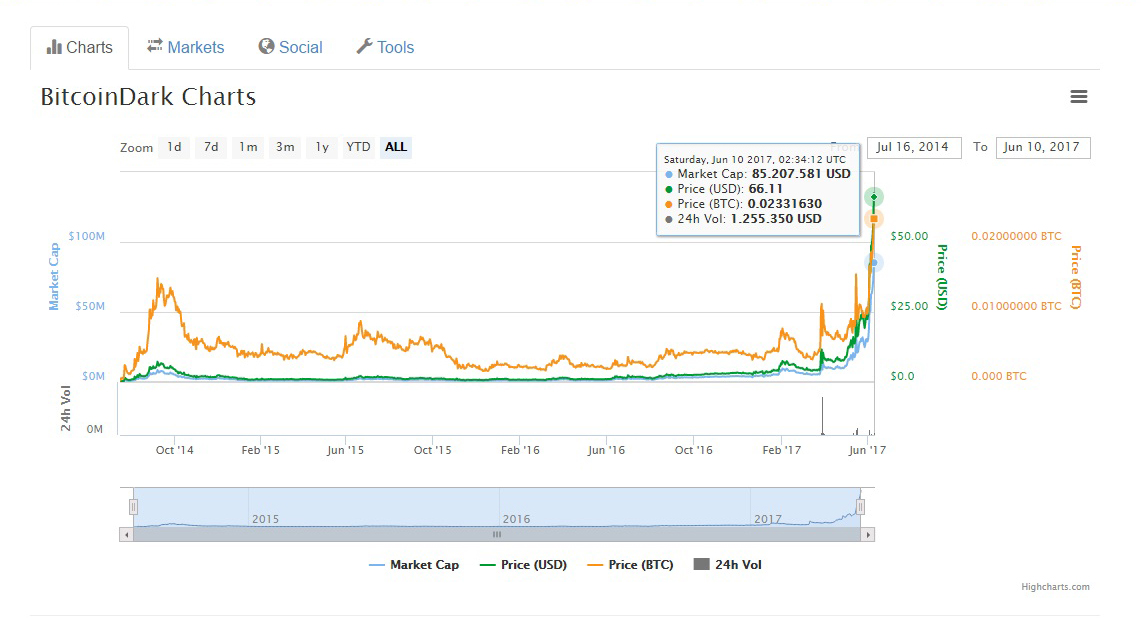Viewport: 1141px width, 618px height.
Task: Set zoom to YTD
Action: coord(359,147)
